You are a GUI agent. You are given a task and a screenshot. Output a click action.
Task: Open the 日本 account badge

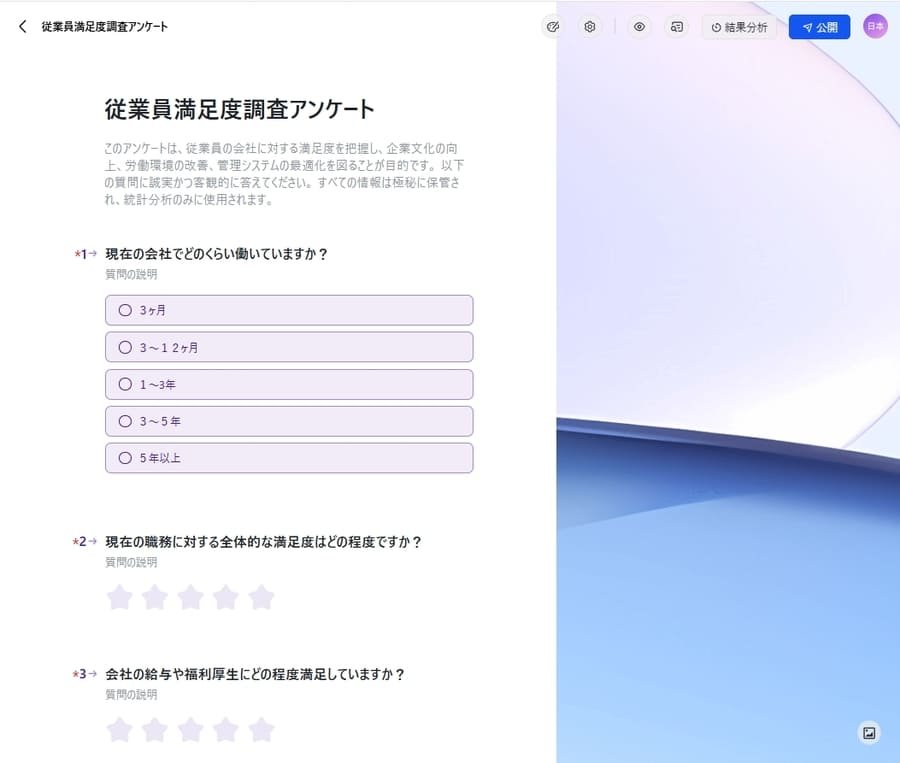pyautogui.click(x=874, y=27)
